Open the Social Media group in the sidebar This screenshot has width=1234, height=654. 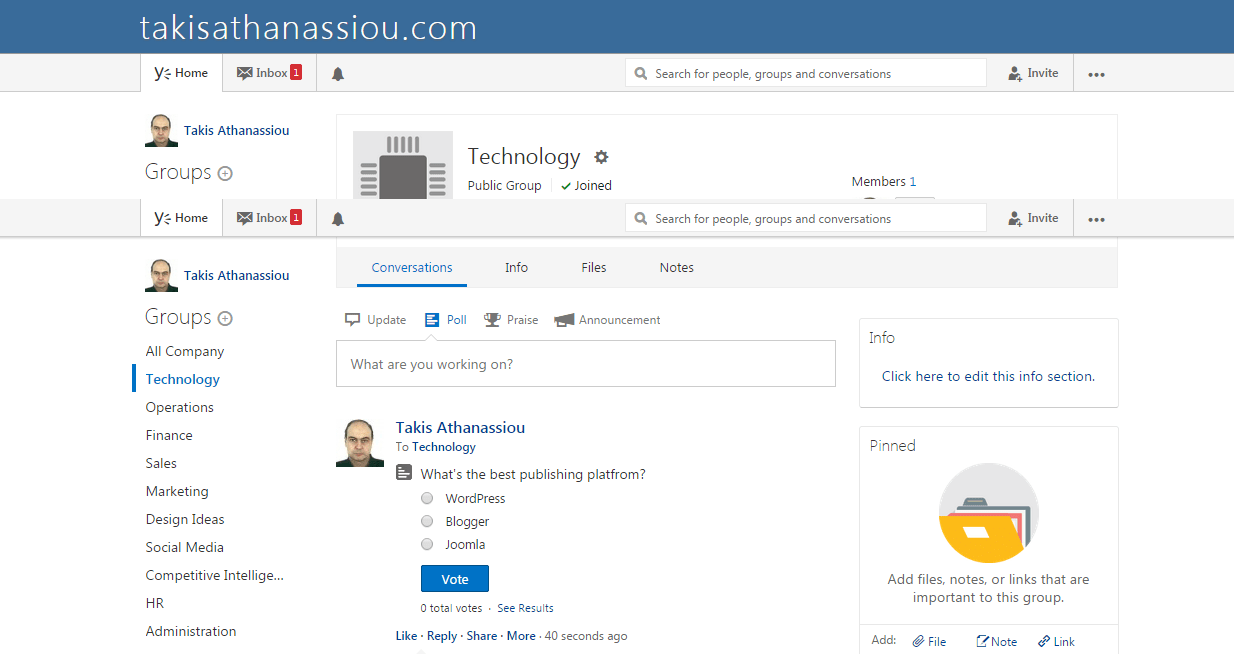[185, 547]
